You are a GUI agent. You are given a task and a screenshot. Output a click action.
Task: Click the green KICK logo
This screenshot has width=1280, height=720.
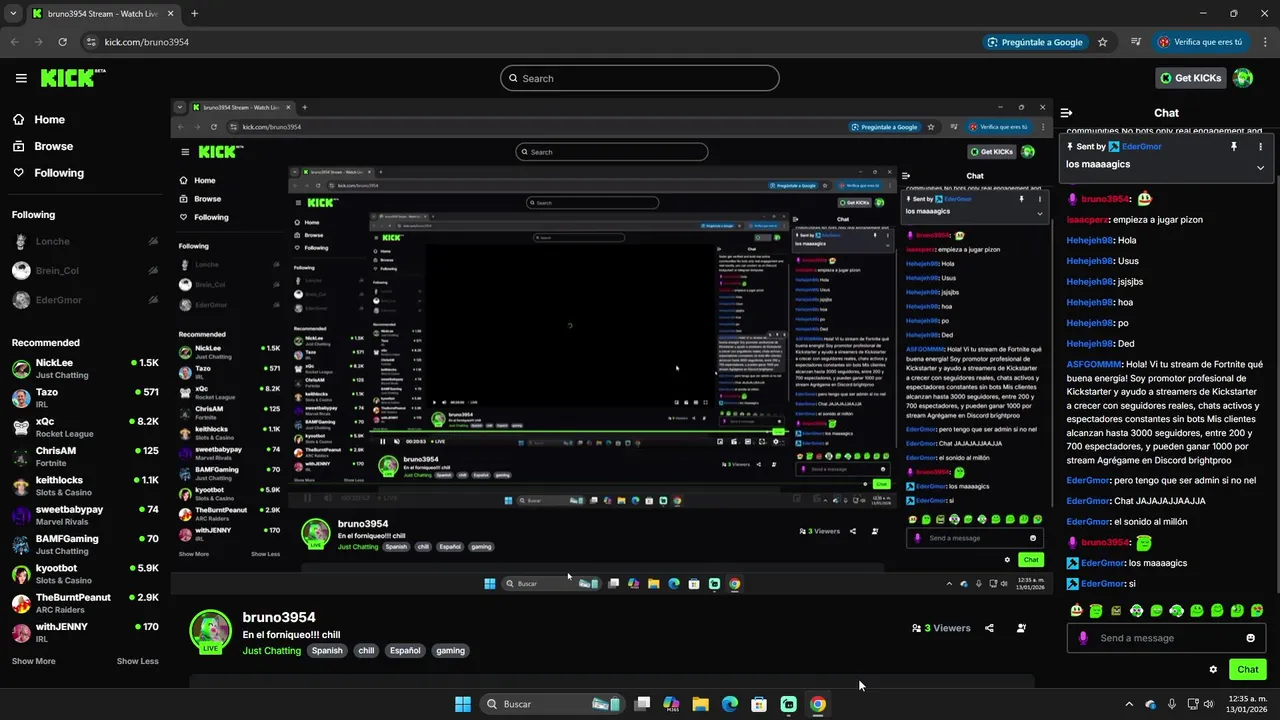pyautogui.click(x=73, y=78)
